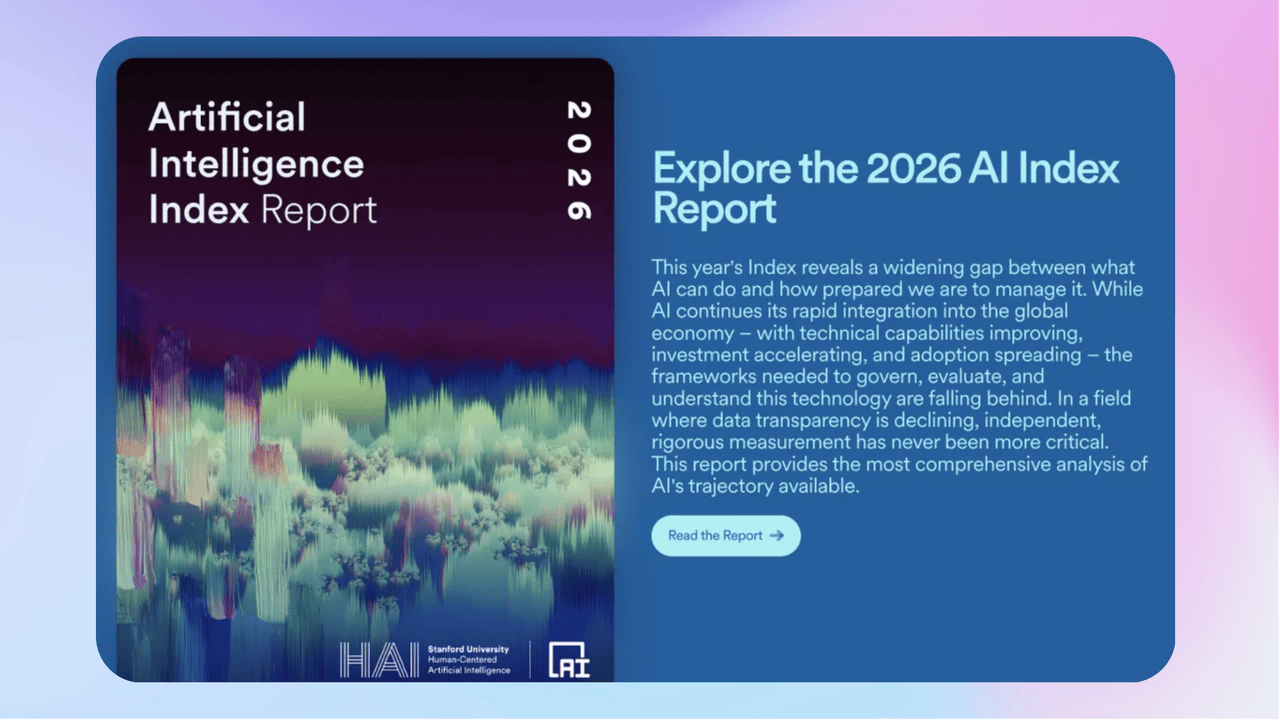The image size is (1280, 720).
Task: Click the Human-Centered Artificial Intelligence caption
Action: coord(468,664)
